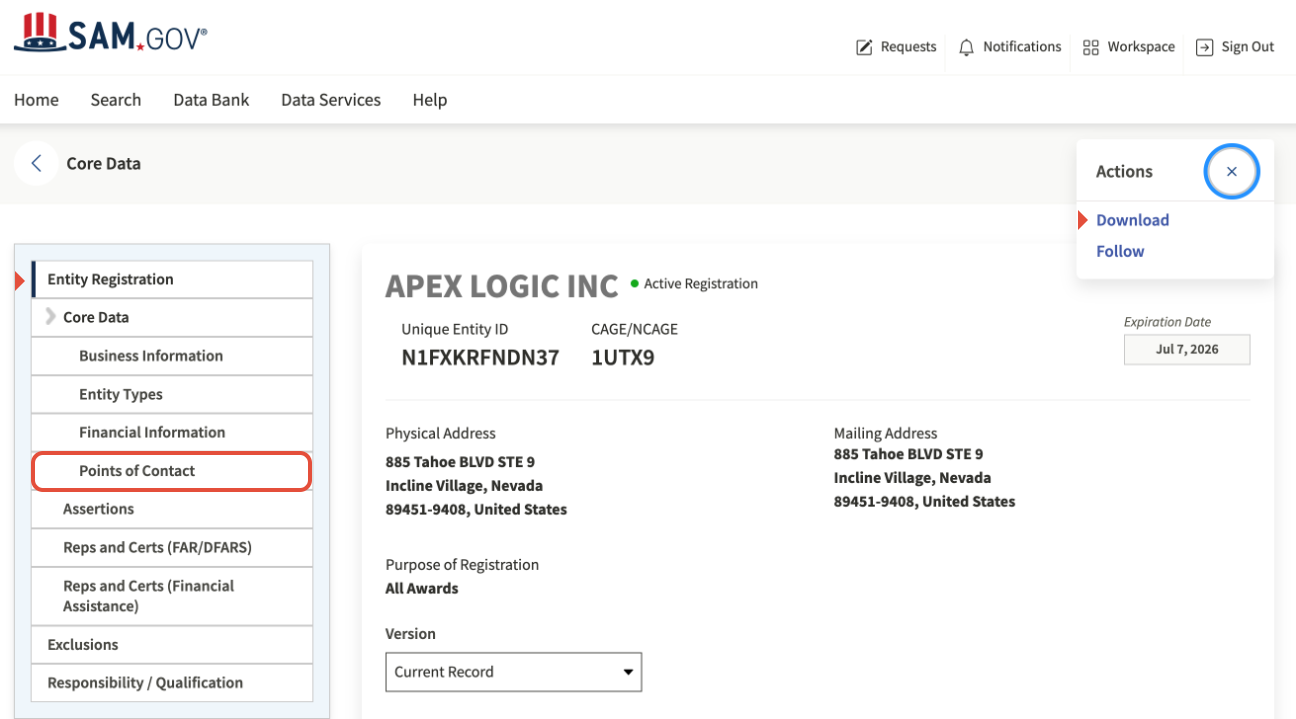The height and width of the screenshot is (719, 1296).
Task: Click the Active Registration status
Action: click(694, 284)
